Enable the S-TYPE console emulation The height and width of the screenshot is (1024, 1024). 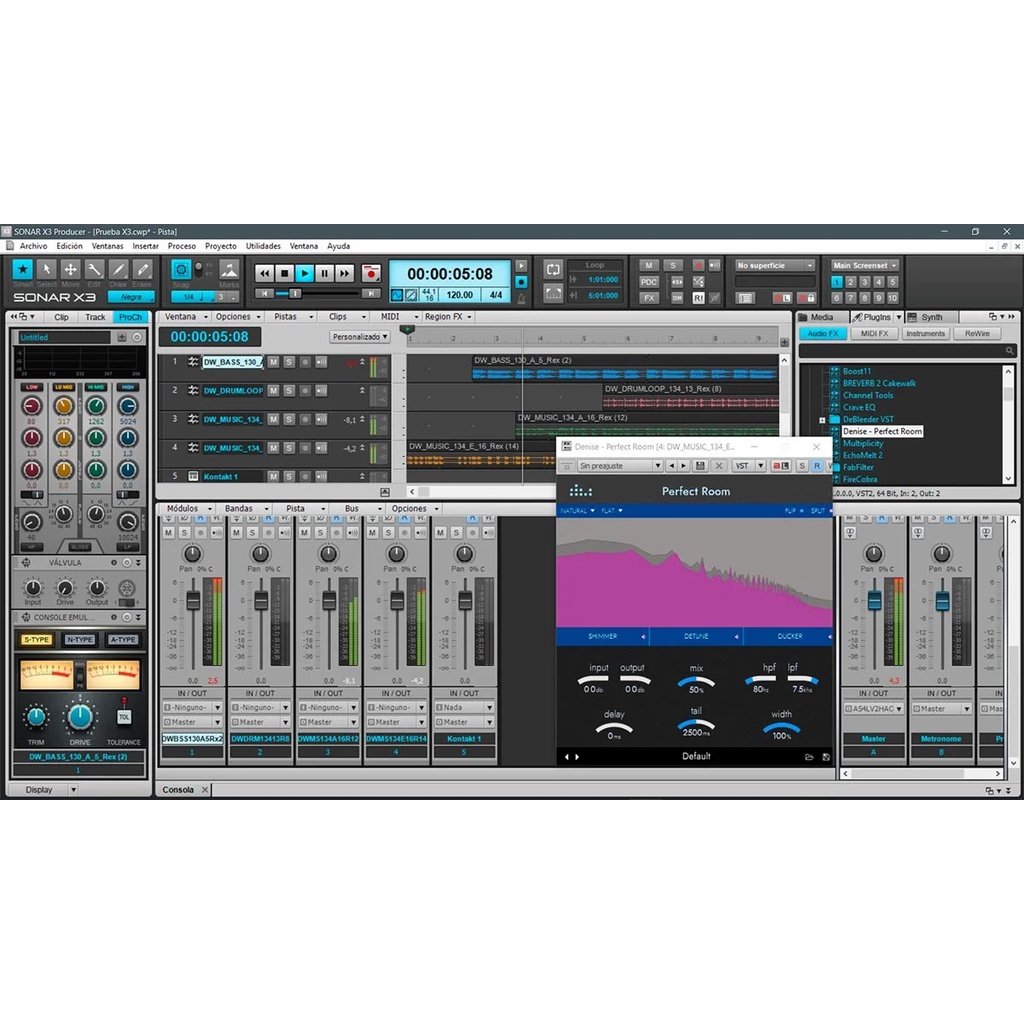coord(37,640)
